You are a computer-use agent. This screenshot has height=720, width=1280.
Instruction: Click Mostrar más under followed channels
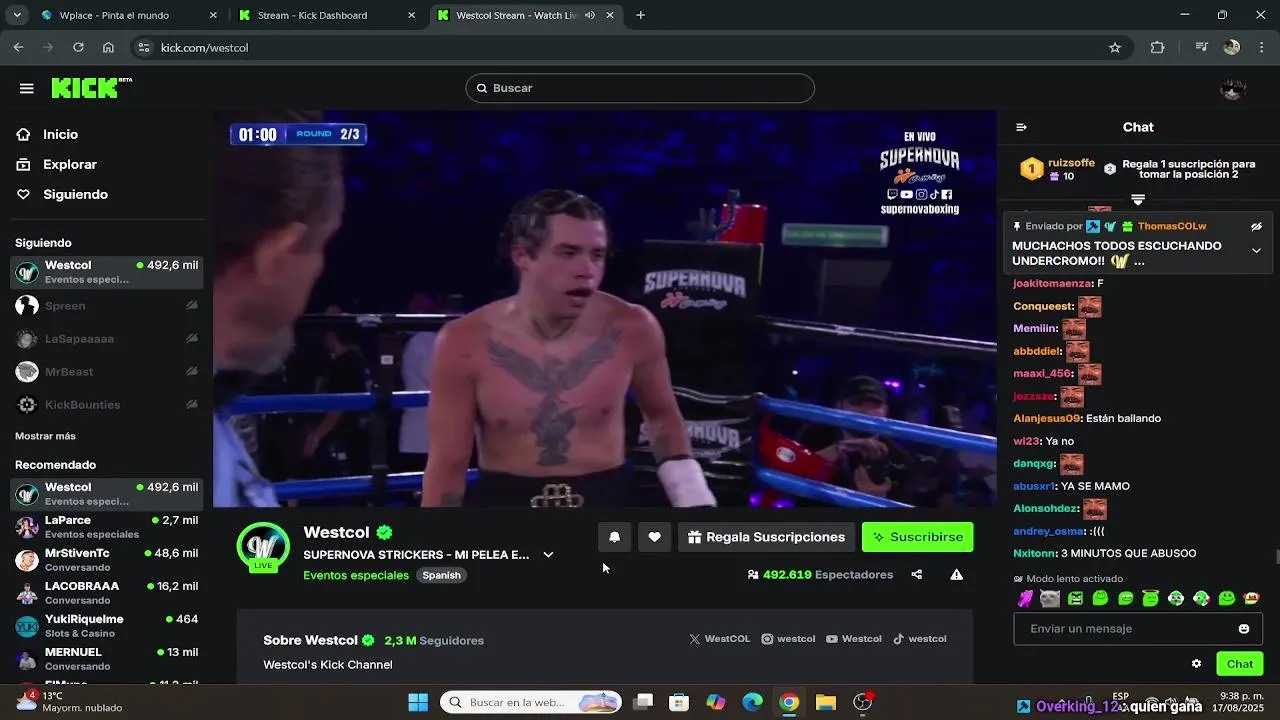pyautogui.click(x=45, y=436)
